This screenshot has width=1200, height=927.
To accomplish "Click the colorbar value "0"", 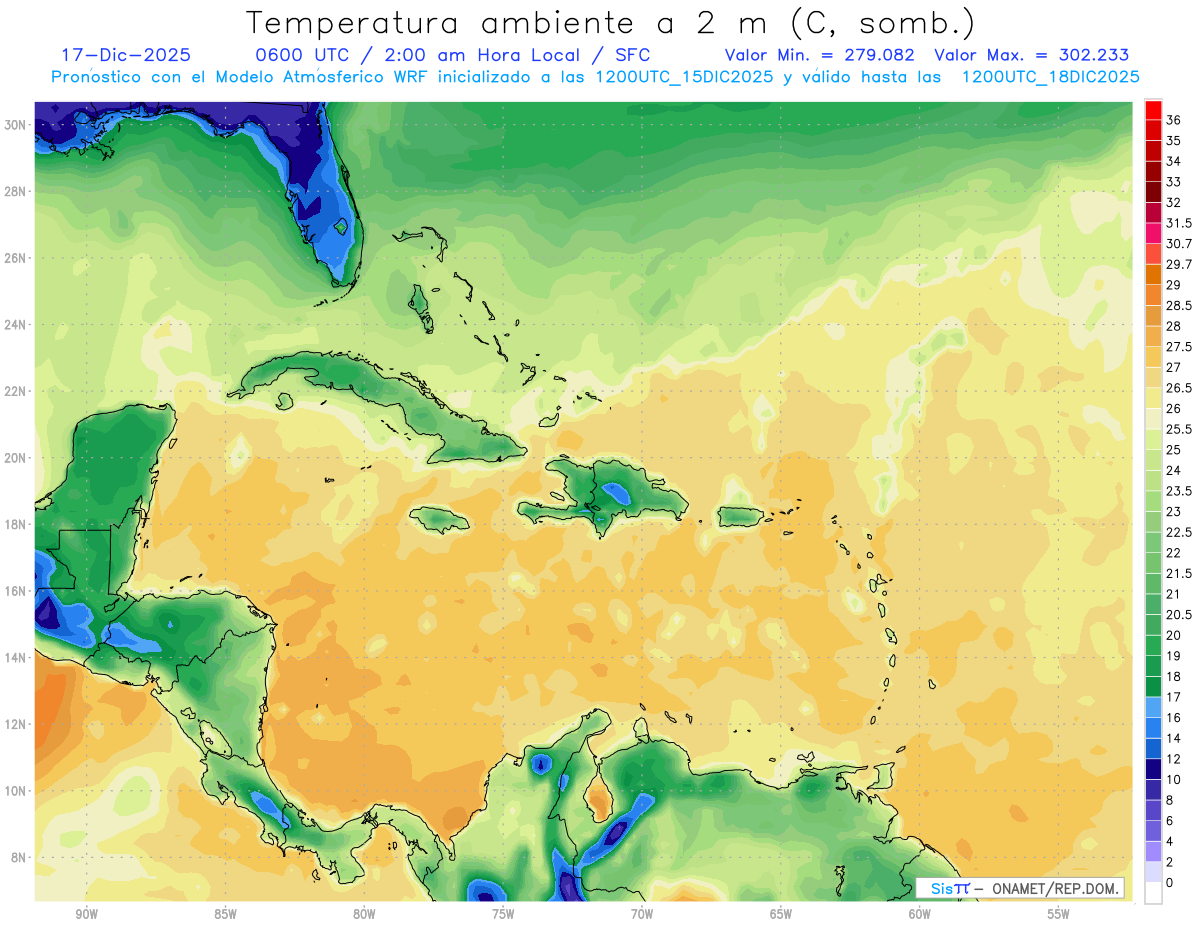I will (1170, 882).
